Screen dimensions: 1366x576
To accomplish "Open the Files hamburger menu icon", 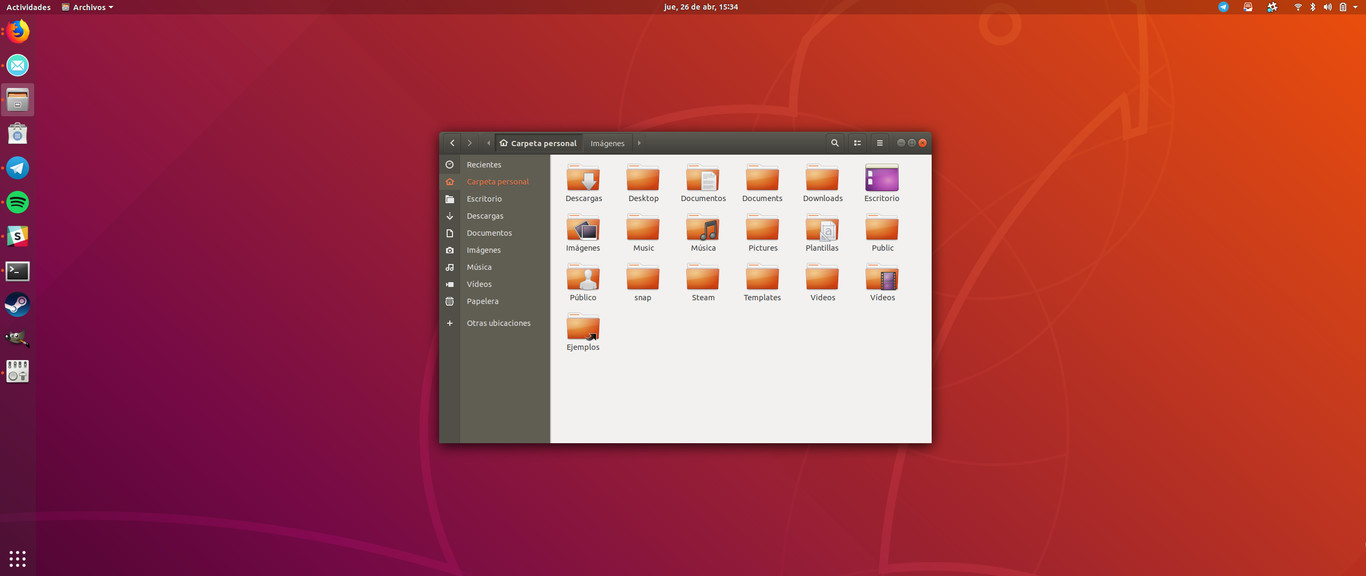I will (x=879, y=143).
